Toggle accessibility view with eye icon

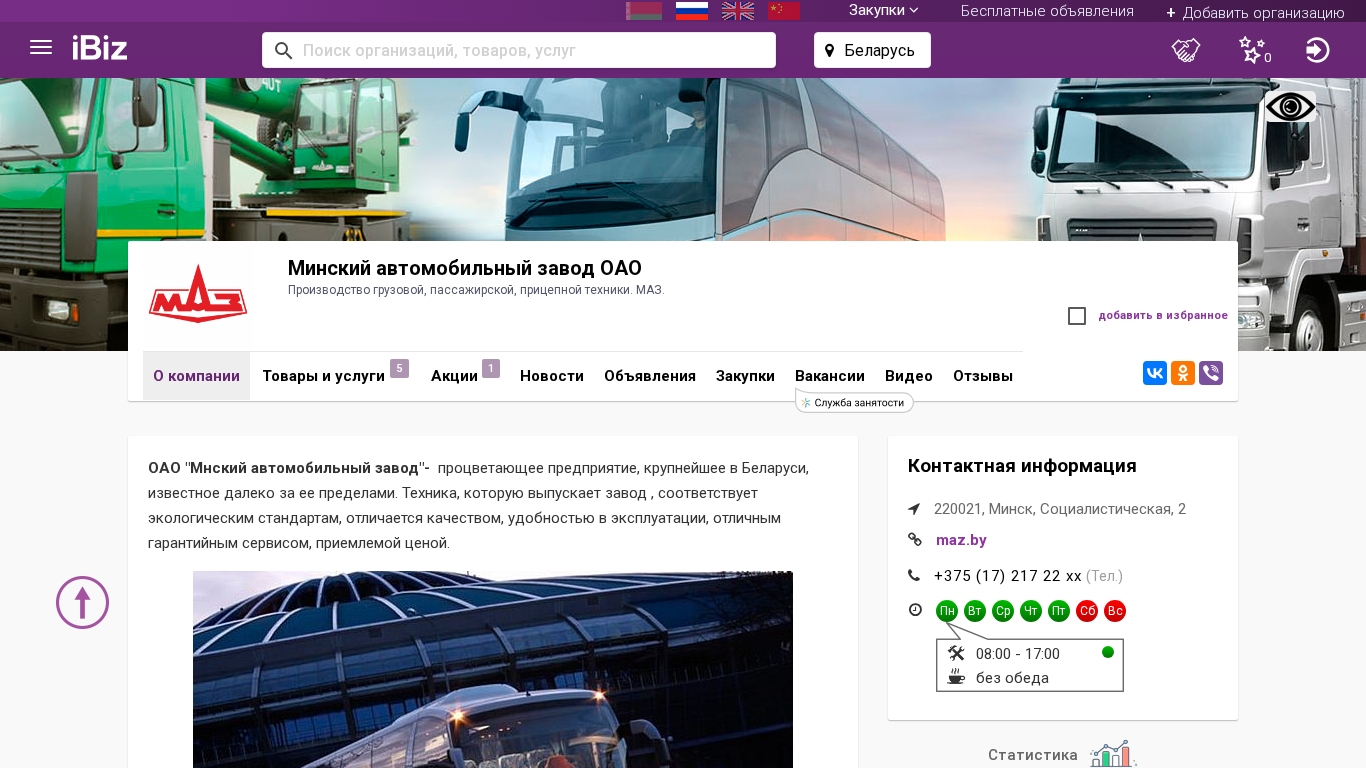1291,107
